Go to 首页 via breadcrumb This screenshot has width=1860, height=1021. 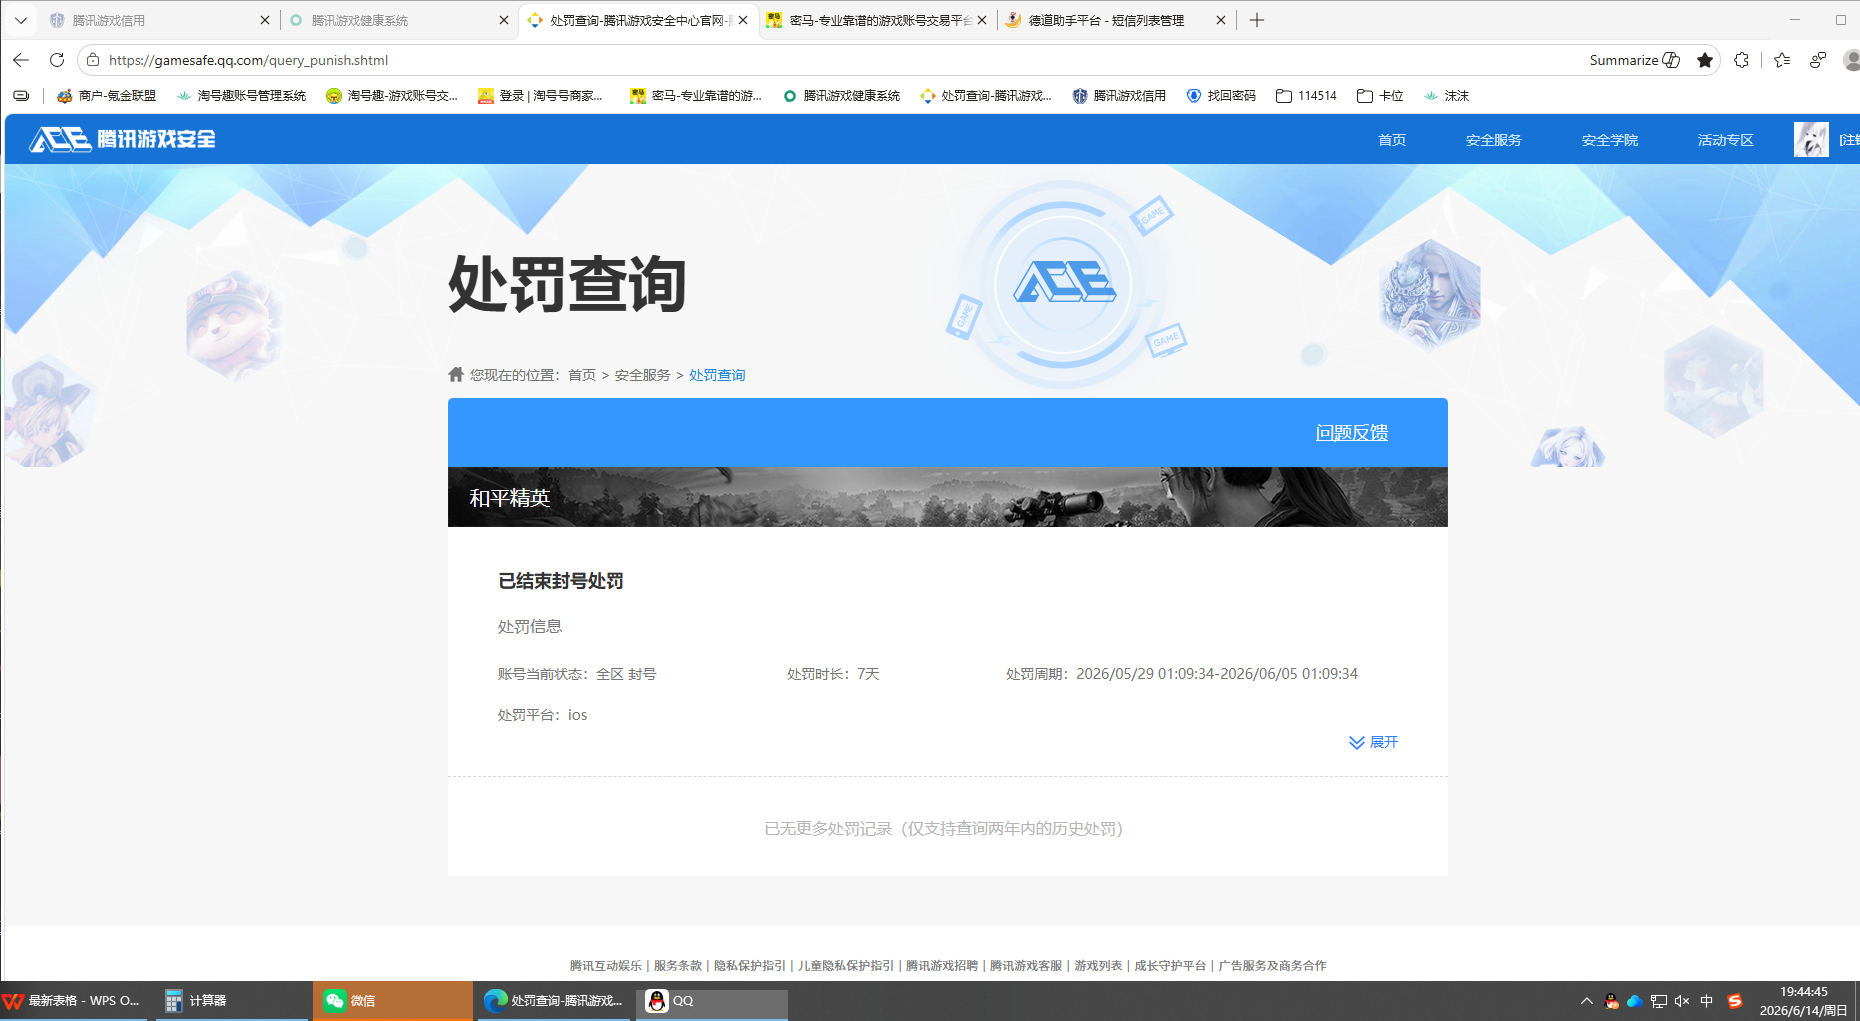[582, 375]
